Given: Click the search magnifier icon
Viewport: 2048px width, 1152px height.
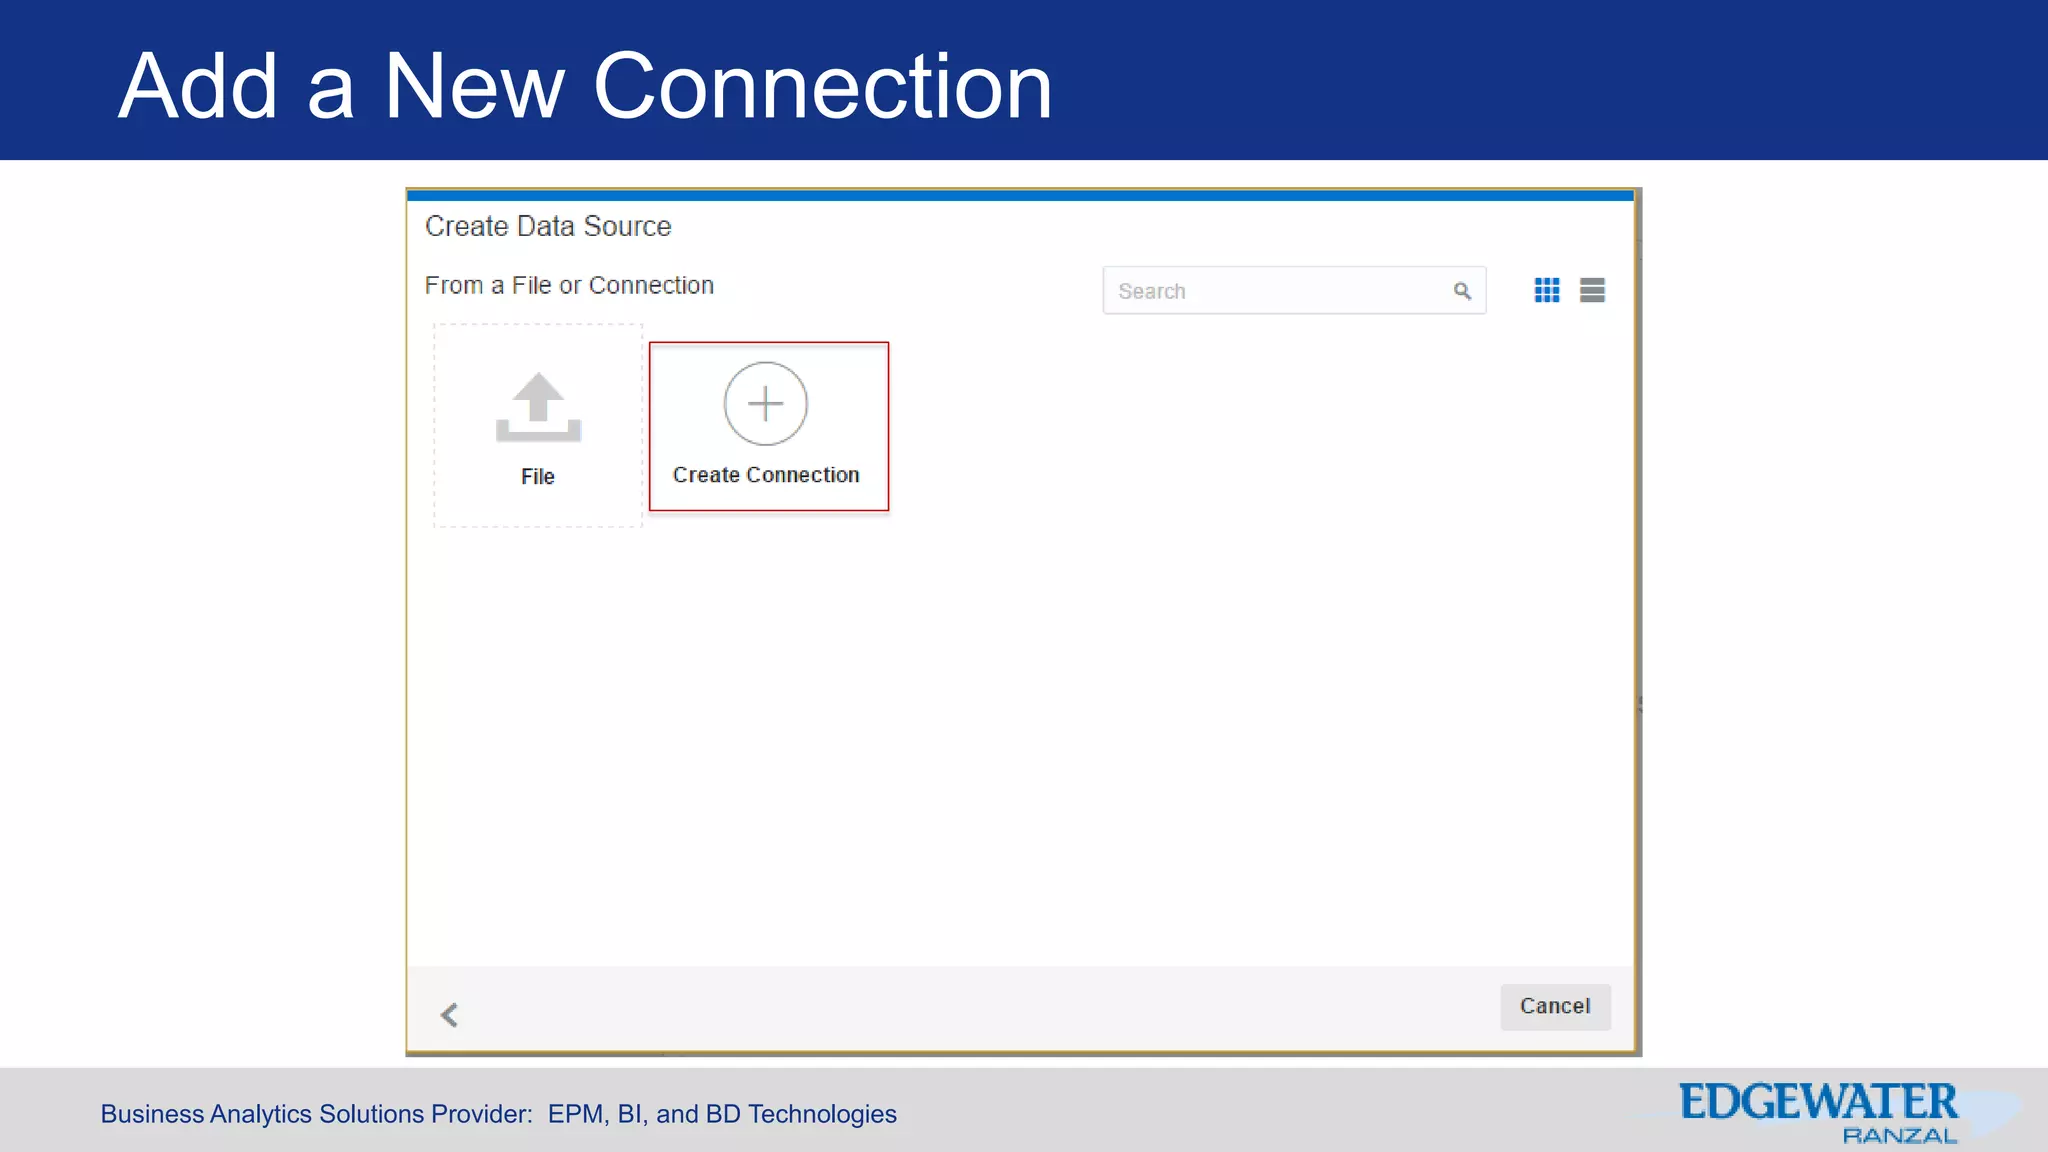Looking at the screenshot, I should [x=1462, y=291].
